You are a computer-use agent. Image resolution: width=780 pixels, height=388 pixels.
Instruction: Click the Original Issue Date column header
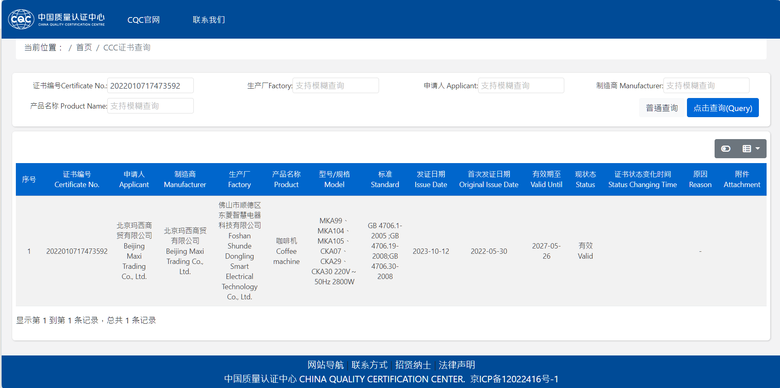(489, 180)
